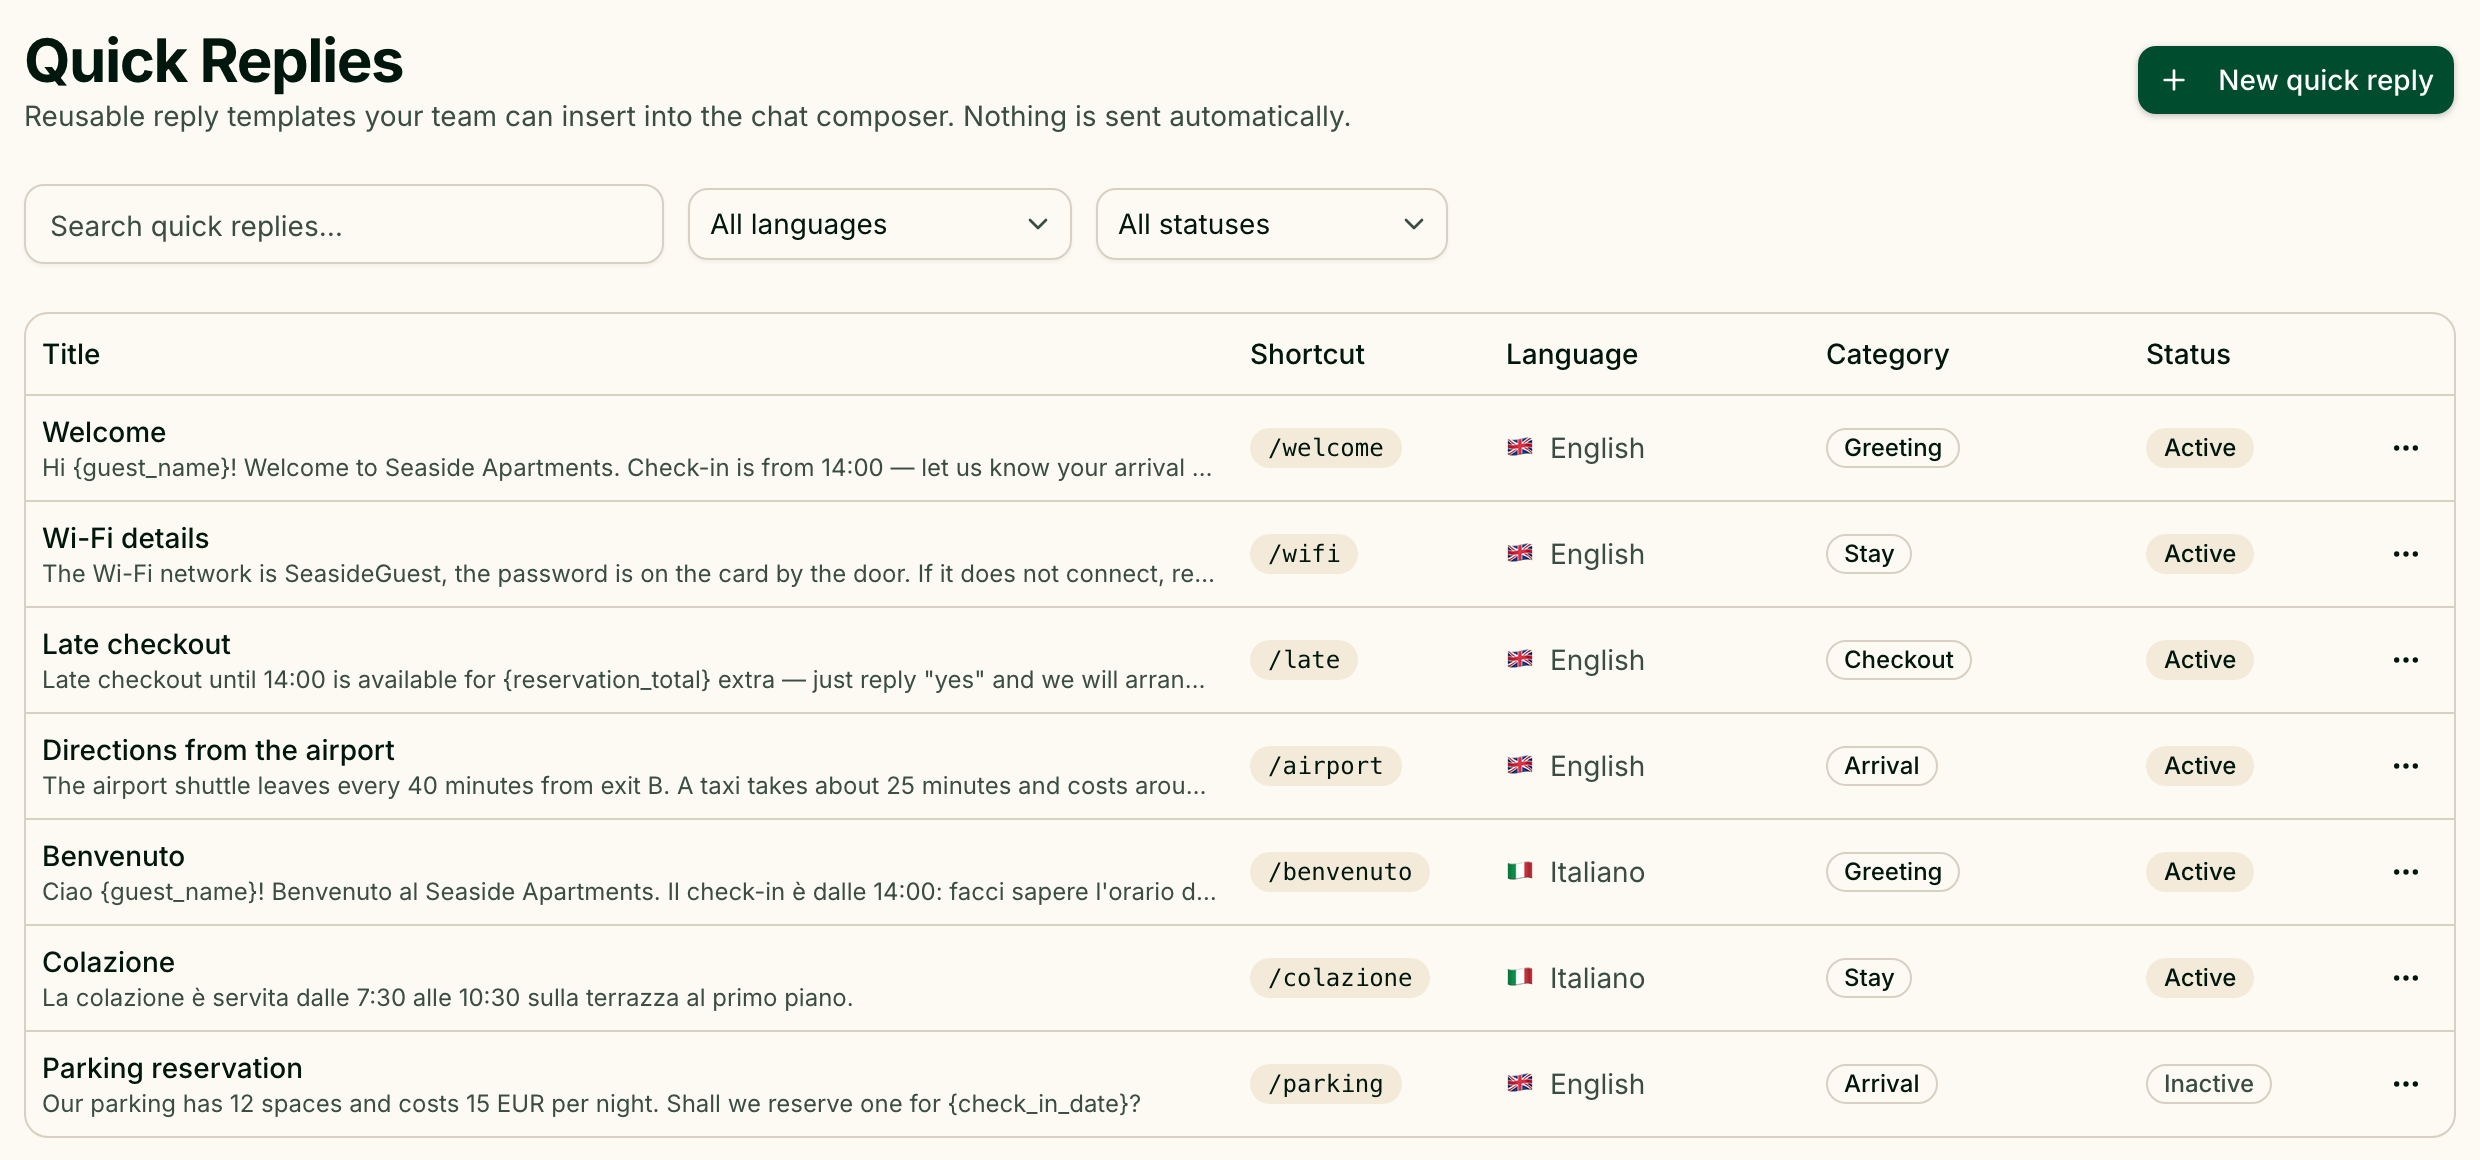Click the /welcome shortcut chip
Image resolution: width=2480 pixels, height=1160 pixels.
click(1325, 448)
